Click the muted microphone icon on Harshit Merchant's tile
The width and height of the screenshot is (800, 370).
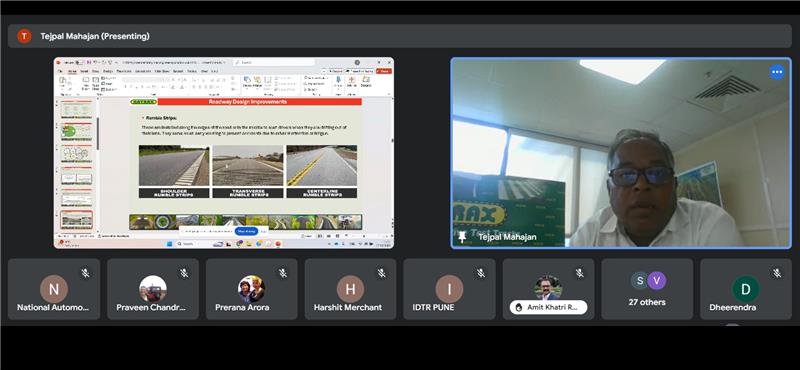(x=382, y=274)
